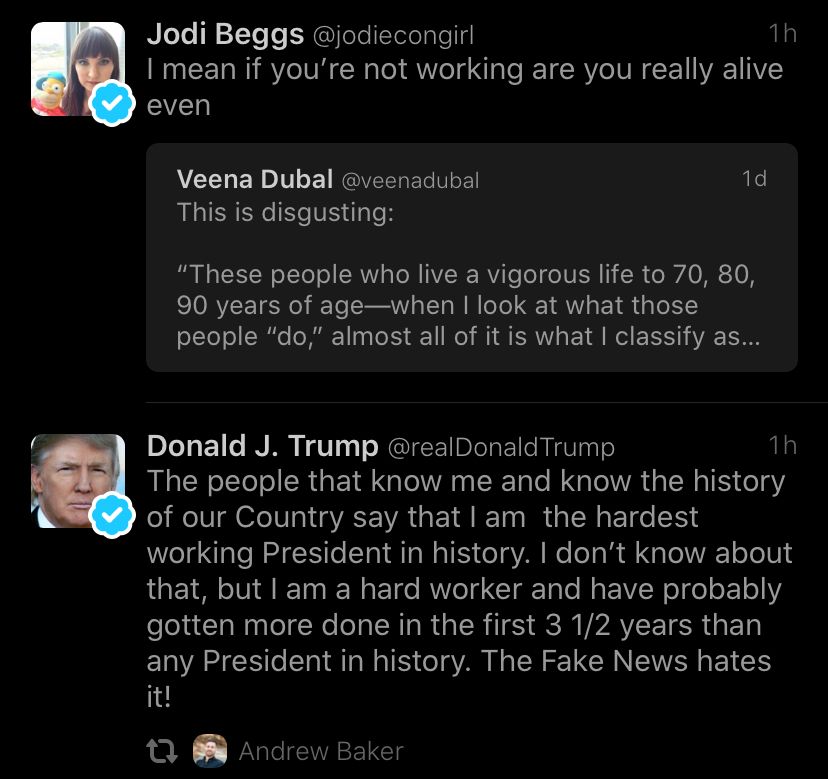Open the retweeter Andrew Baker's name
This screenshot has height=779, width=828.
click(x=321, y=751)
